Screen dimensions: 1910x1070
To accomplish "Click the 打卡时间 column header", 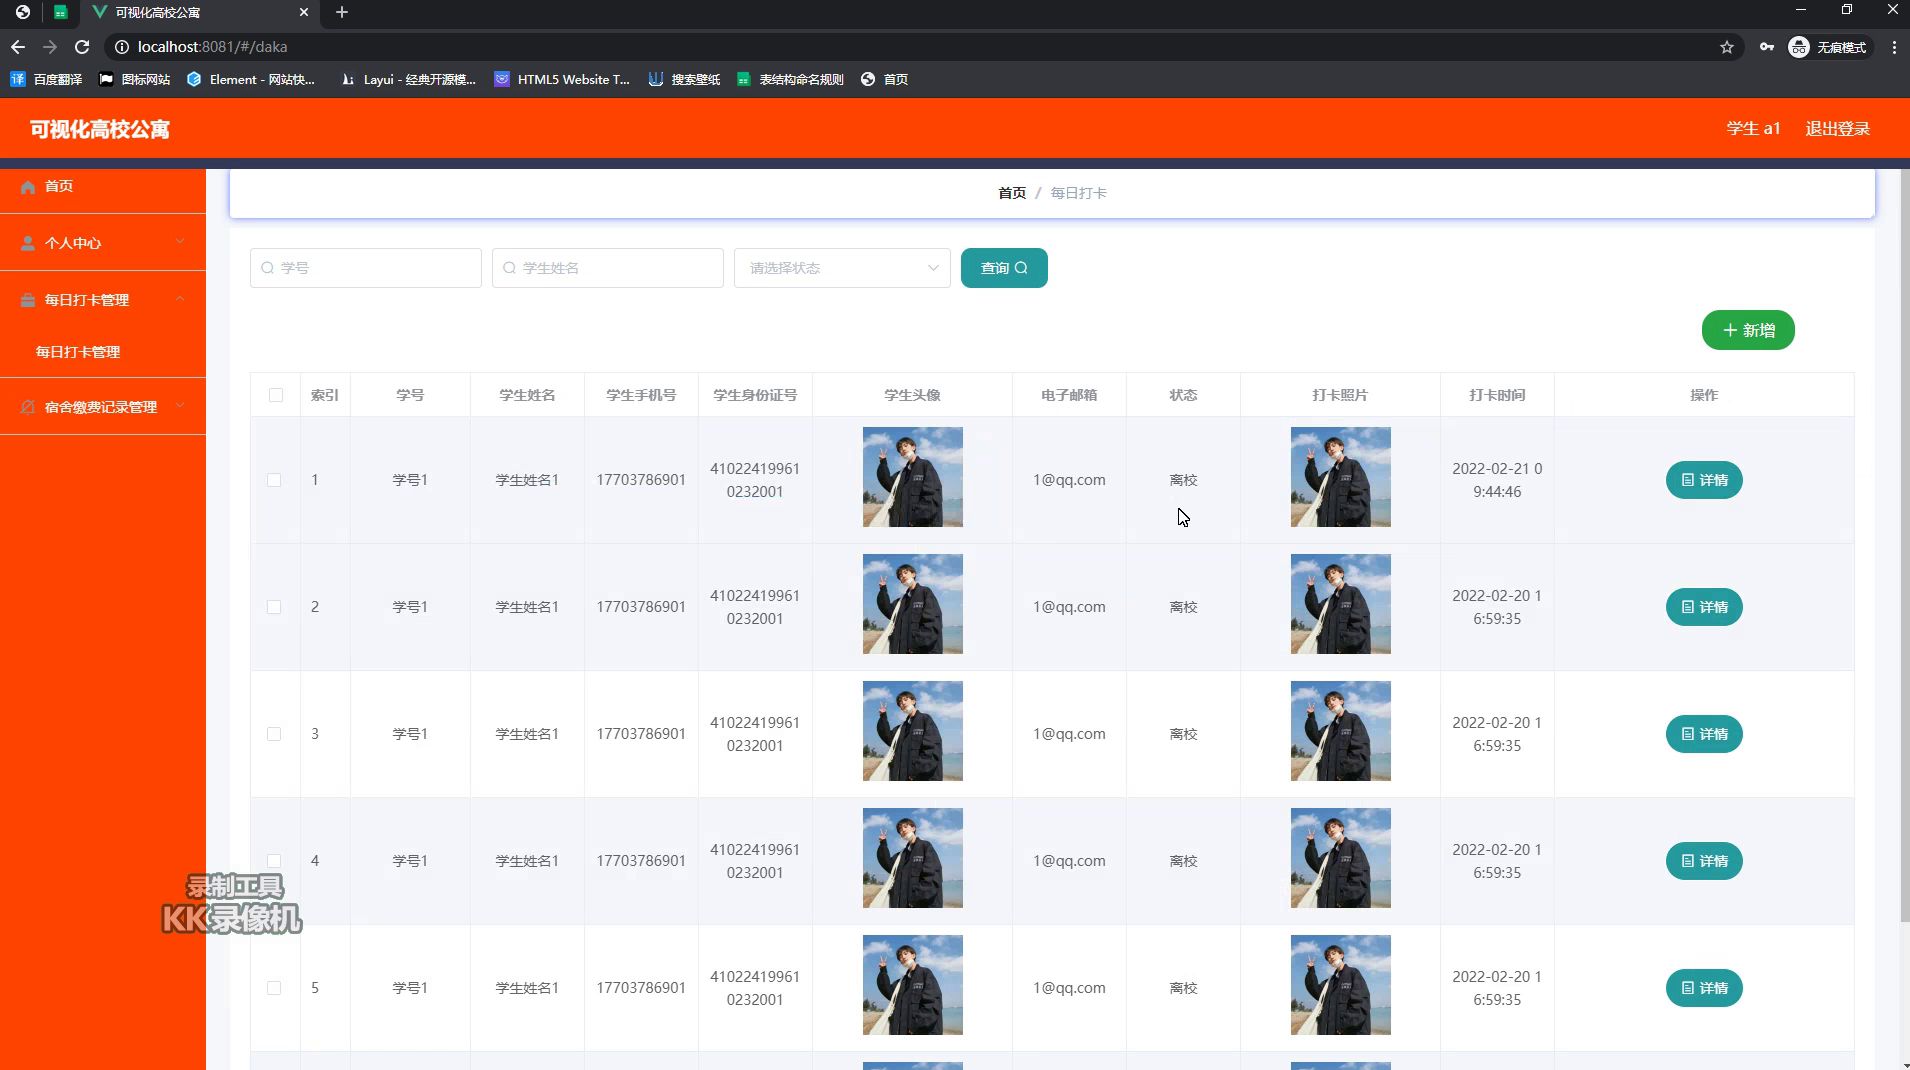I will [x=1497, y=395].
